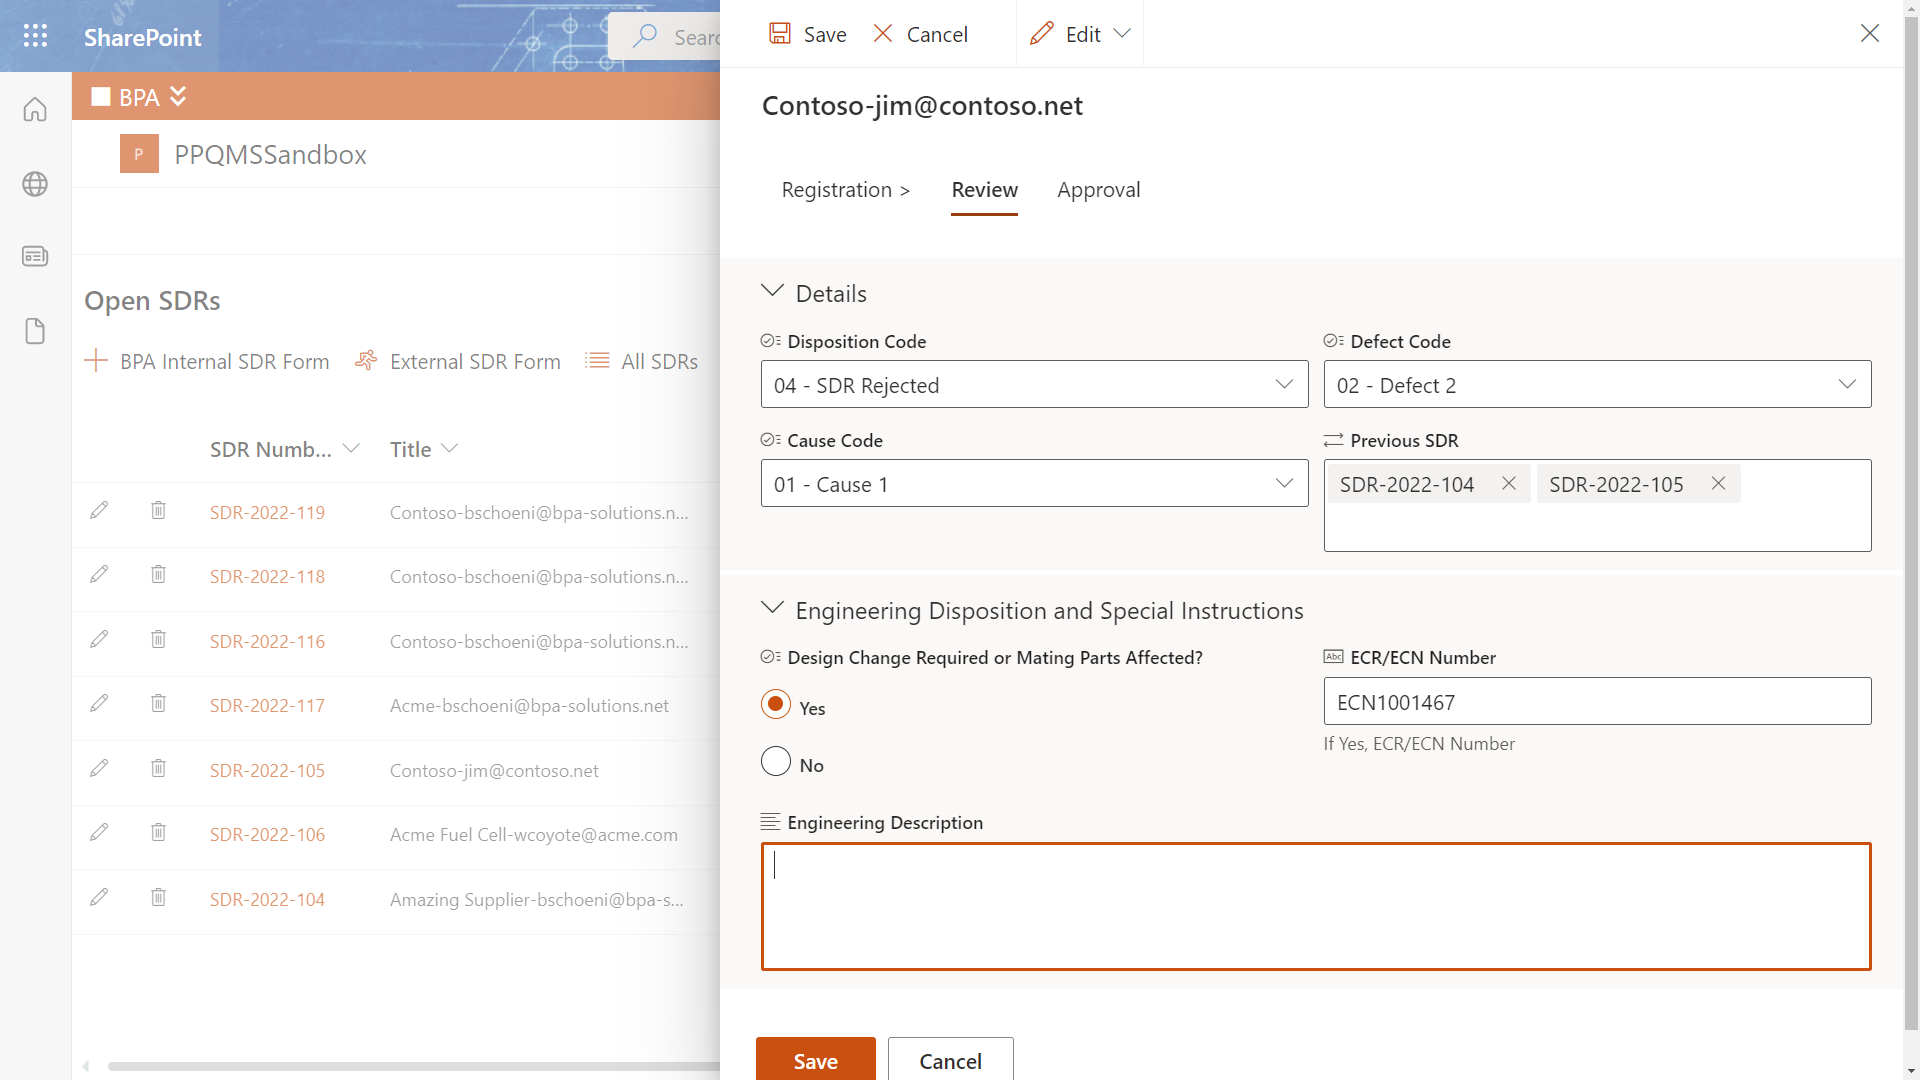1920x1080 pixels.
Task: Open the Cause Code dropdown
Action: (1034, 484)
